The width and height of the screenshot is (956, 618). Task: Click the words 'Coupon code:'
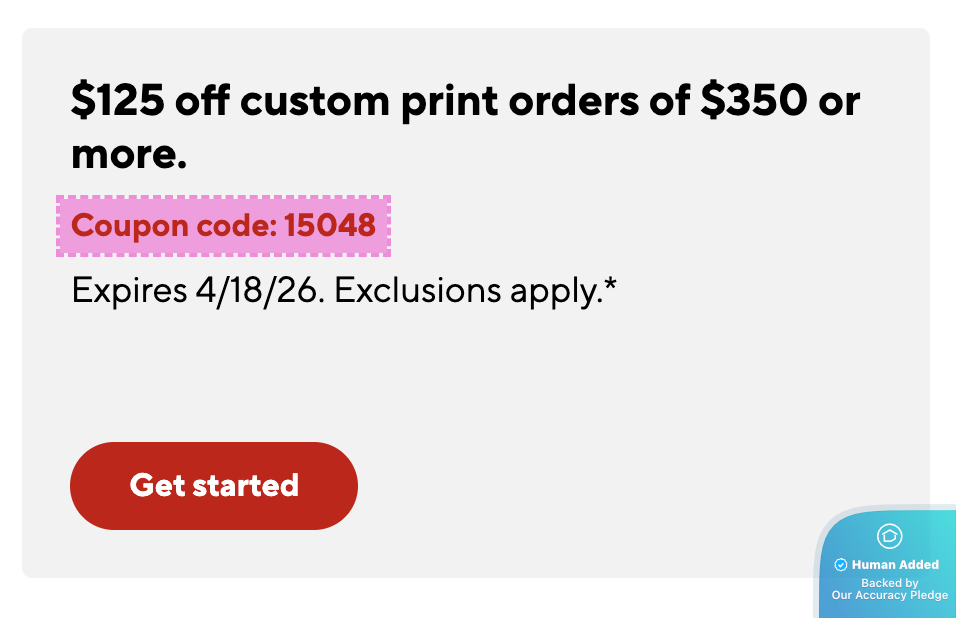tap(174, 225)
